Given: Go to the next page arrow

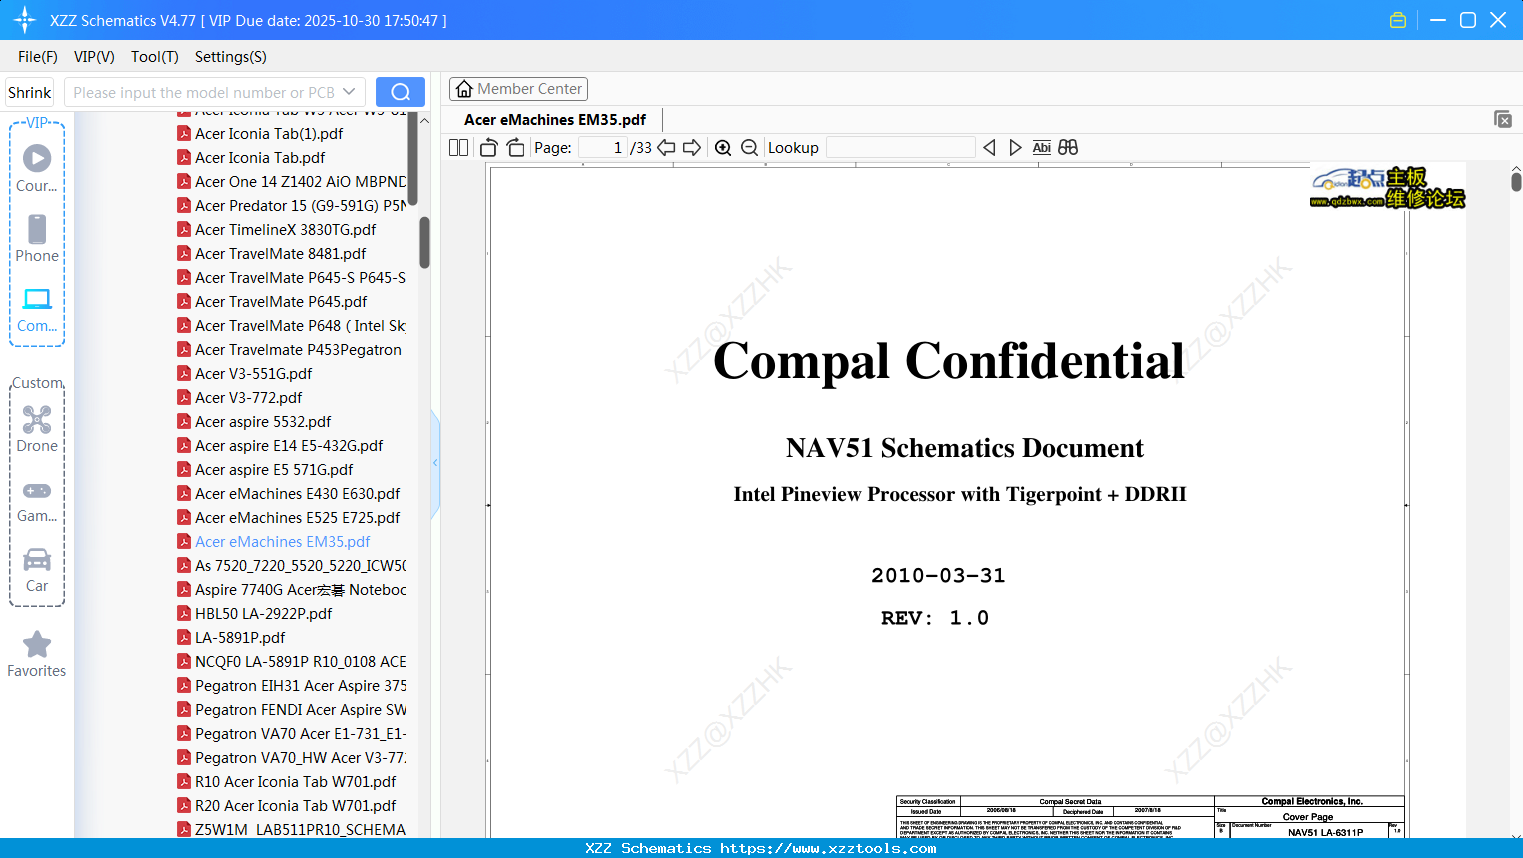Looking at the screenshot, I should coord(692,148).
